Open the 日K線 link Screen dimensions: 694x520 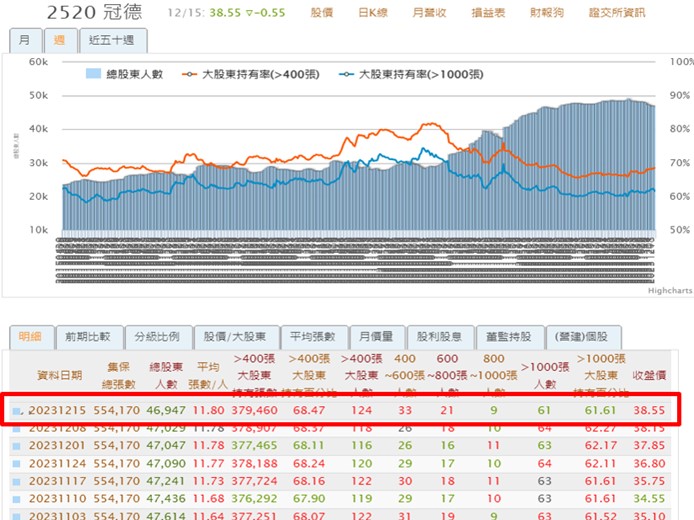(x=373, y=12)
